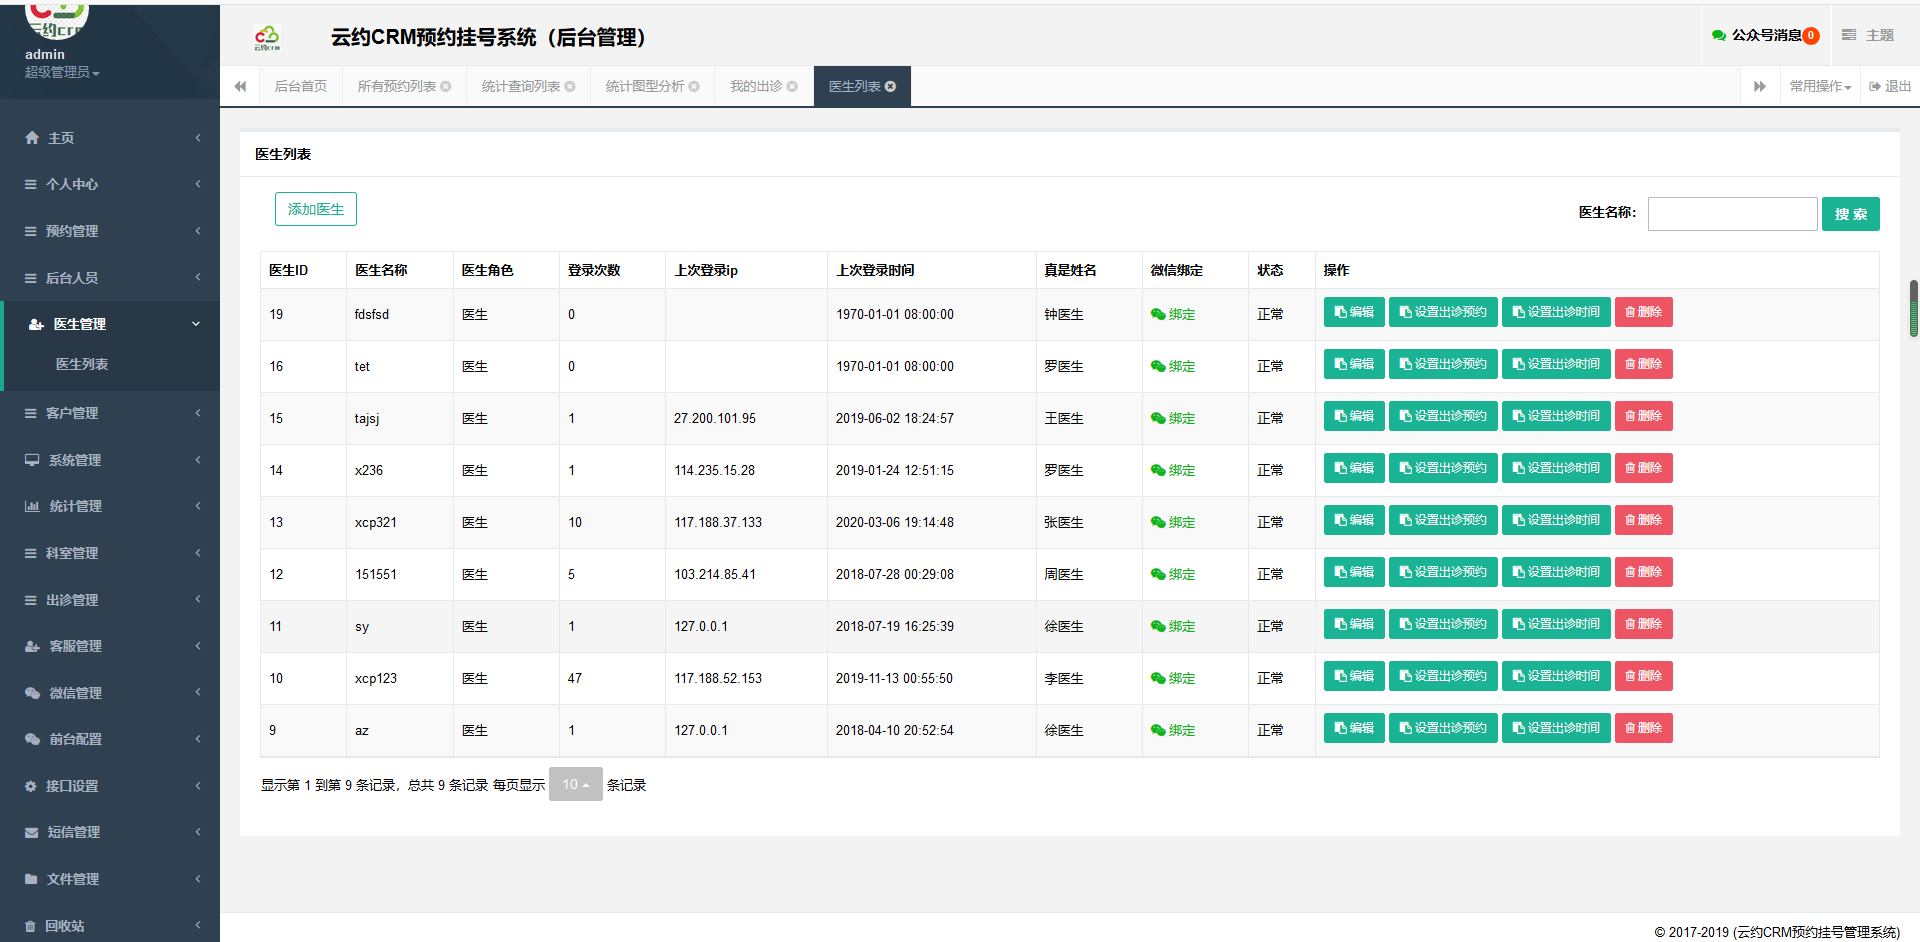Expand the 预约管理 sidebar menu
The width and height of the screenshot is (1920, 942).
[110, 231]
